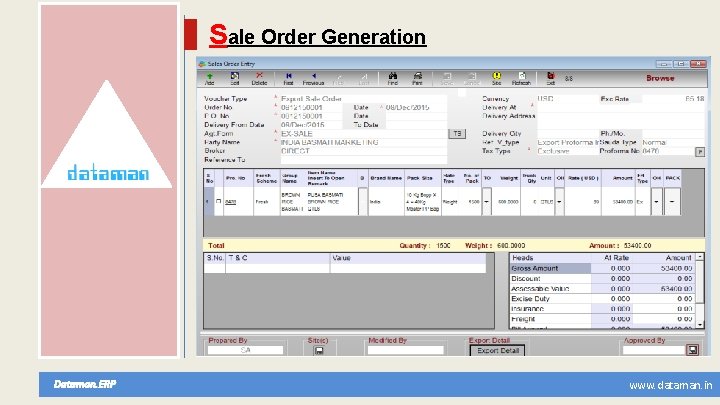The image size is (720, 405).
Task: Click the Party Name field
Action: (363, 142)
